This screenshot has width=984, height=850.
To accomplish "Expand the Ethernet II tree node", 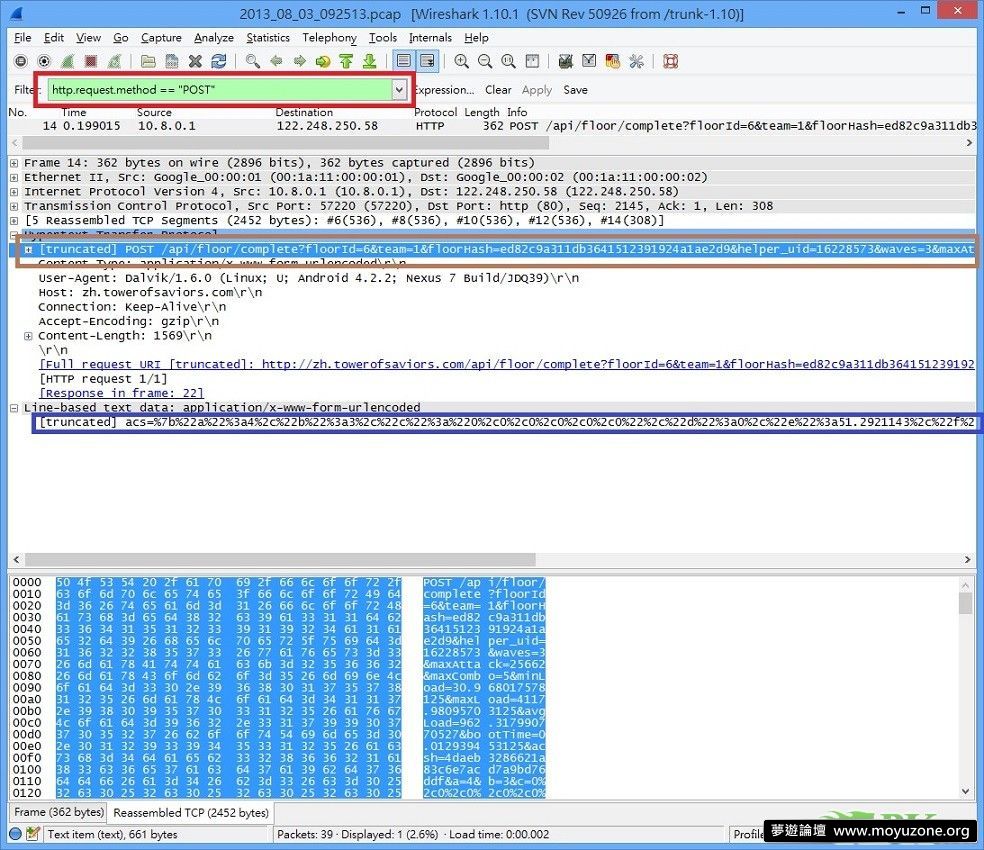I will coord(14,177).
